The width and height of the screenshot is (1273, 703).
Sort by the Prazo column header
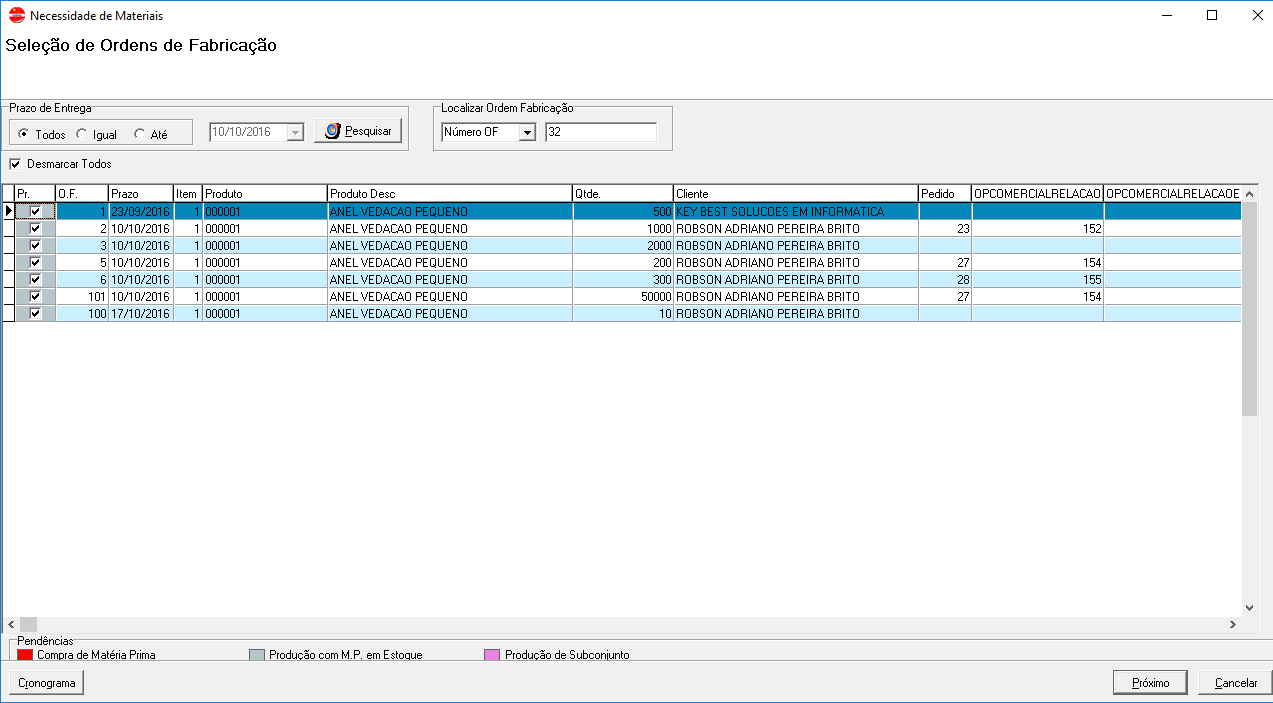[x=140, y=193]
